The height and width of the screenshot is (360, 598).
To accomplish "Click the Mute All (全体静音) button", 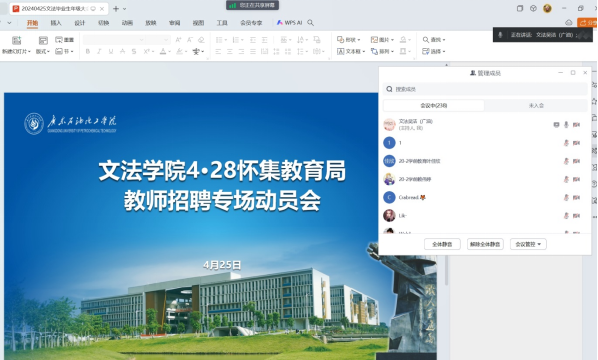I will tap(442, 244).
